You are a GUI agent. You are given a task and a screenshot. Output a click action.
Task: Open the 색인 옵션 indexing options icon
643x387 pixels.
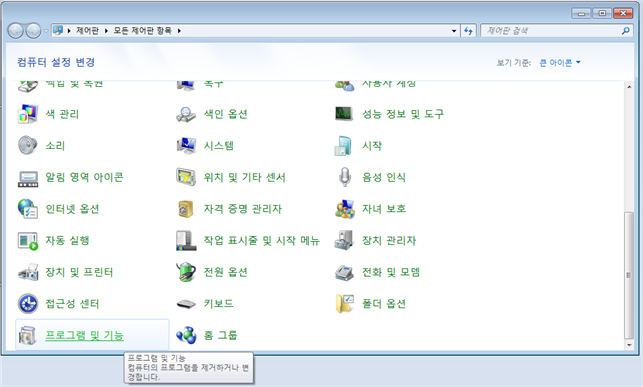click(x=186, y=114)
